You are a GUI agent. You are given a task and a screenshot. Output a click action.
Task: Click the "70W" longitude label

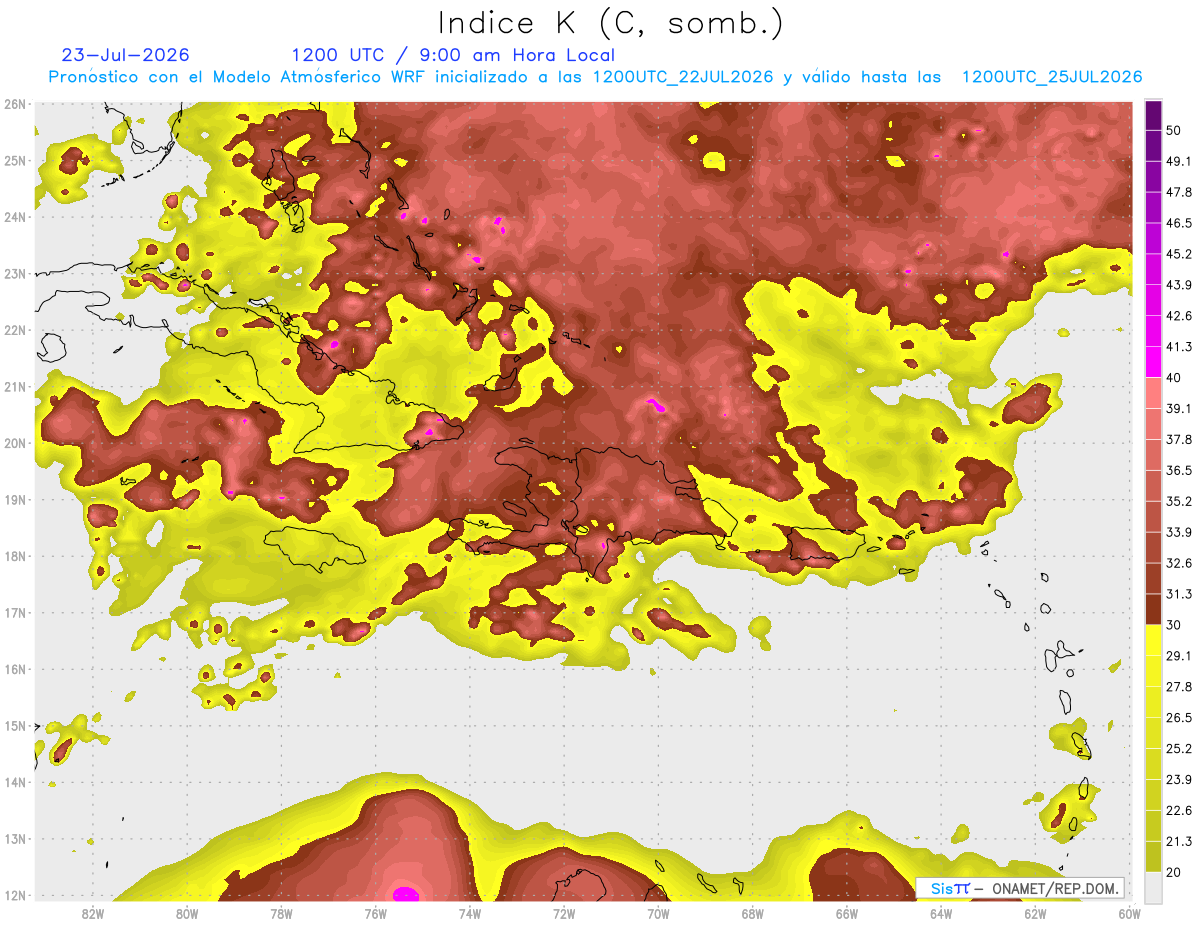pos(658,913)
